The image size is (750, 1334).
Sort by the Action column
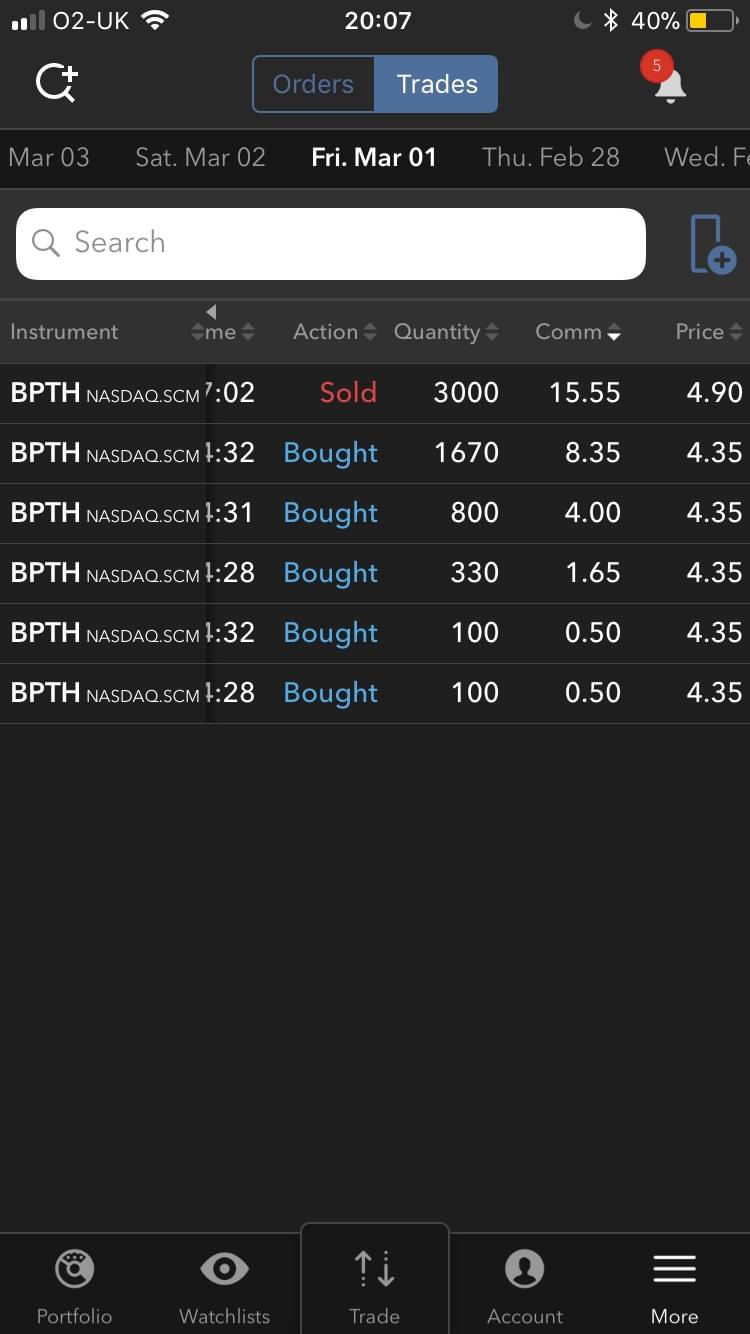point(334,332)
